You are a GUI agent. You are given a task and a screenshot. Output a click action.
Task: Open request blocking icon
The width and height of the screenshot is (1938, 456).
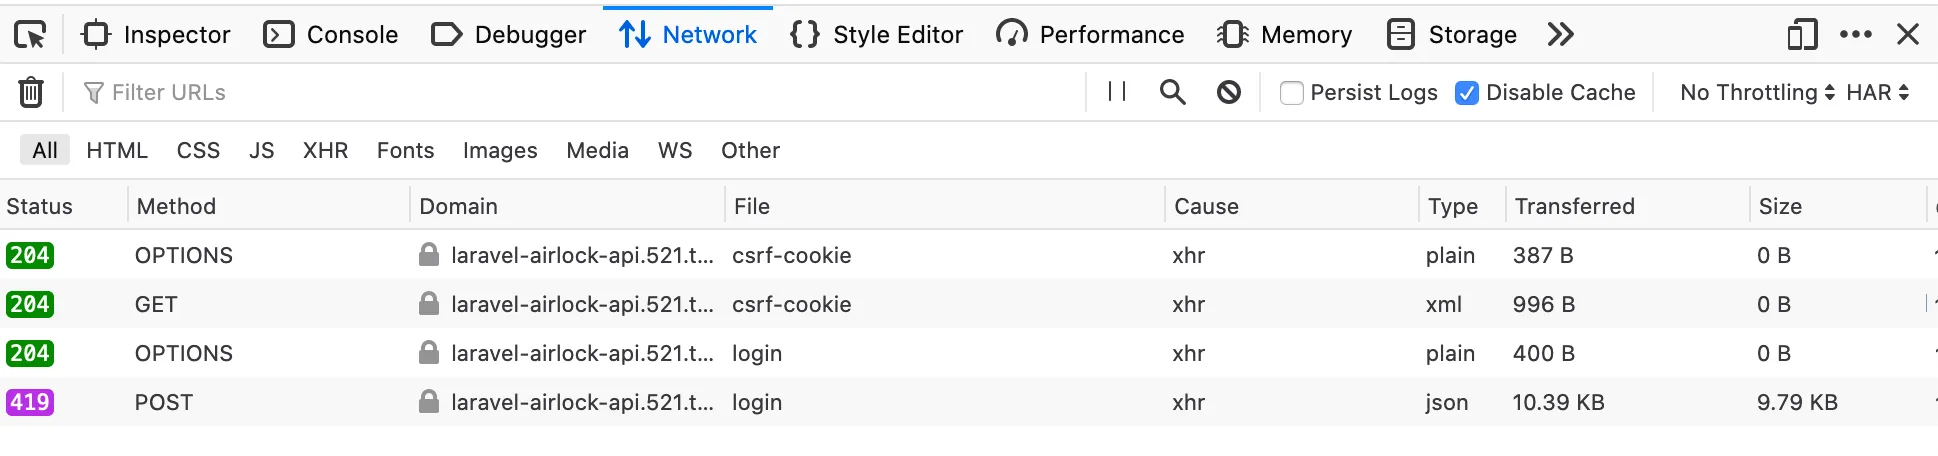coord(1229,92)
